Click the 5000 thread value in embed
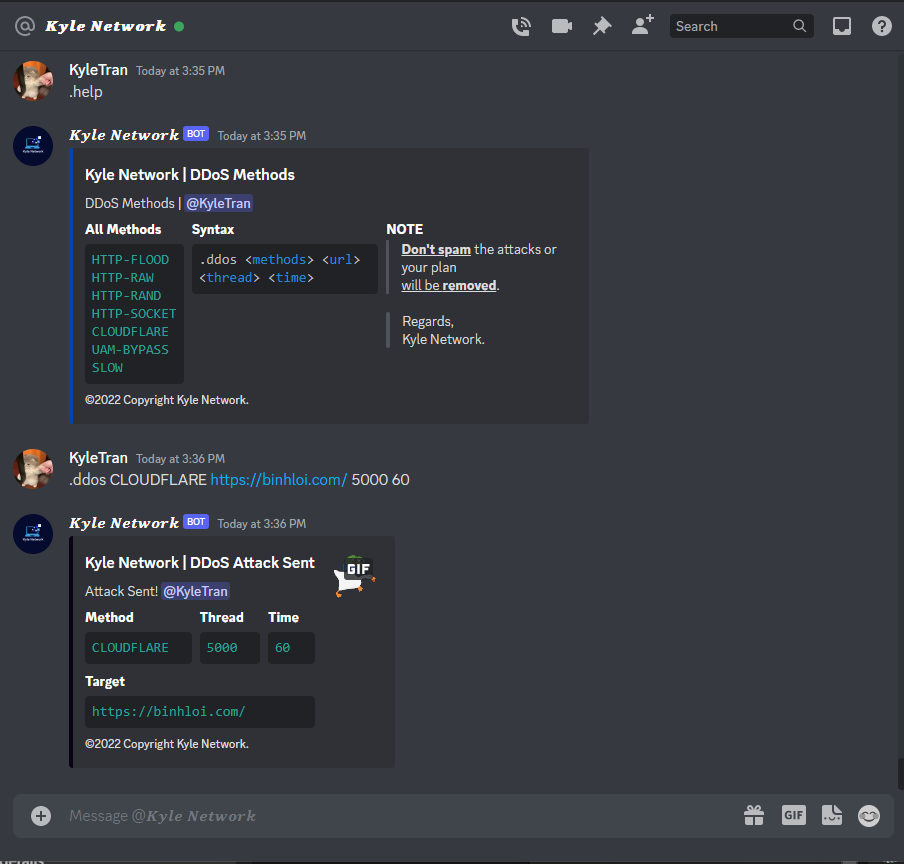904x864 pixels. point(222,648)
